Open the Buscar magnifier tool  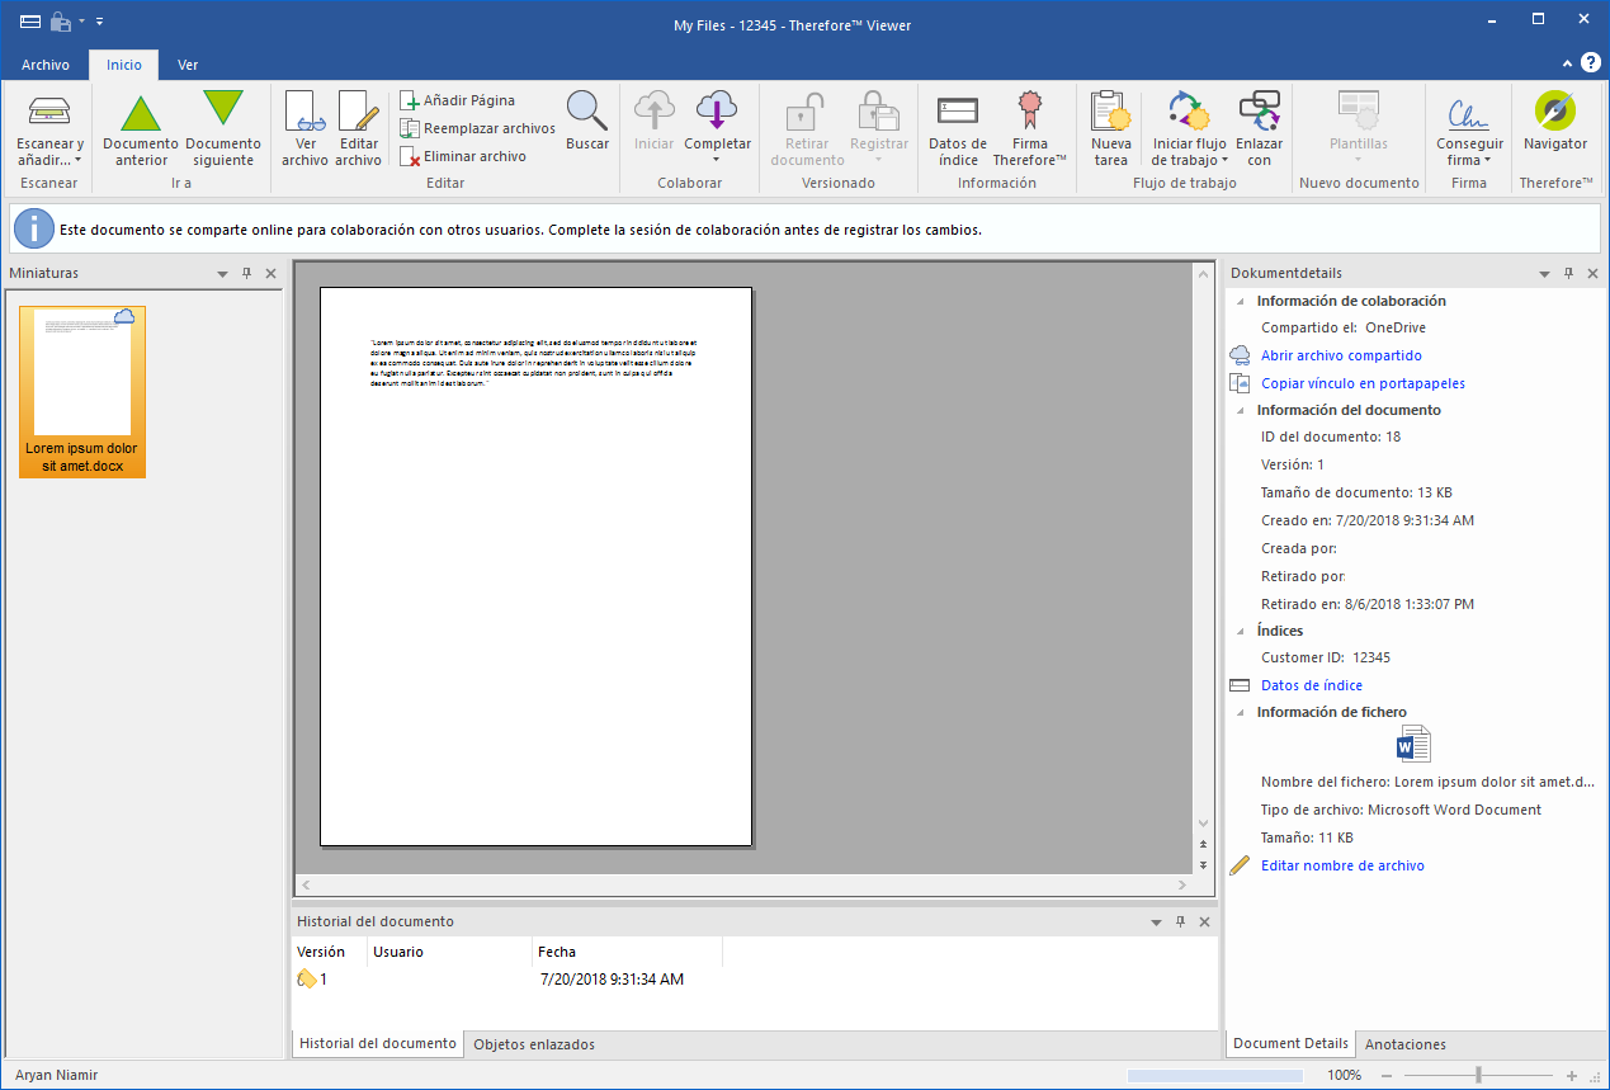click(x=587, y=121)
